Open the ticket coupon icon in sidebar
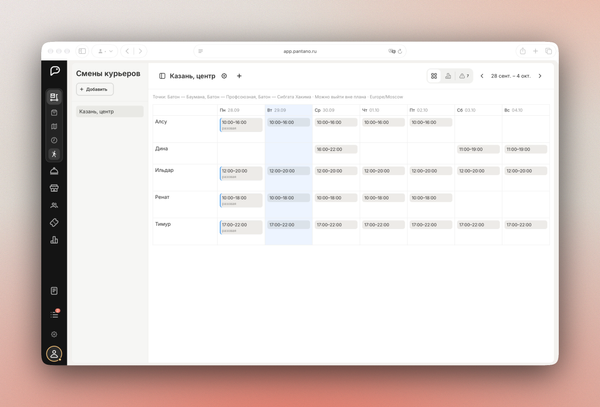Screen dimensions: 600x407 click(x=54, y=223)
